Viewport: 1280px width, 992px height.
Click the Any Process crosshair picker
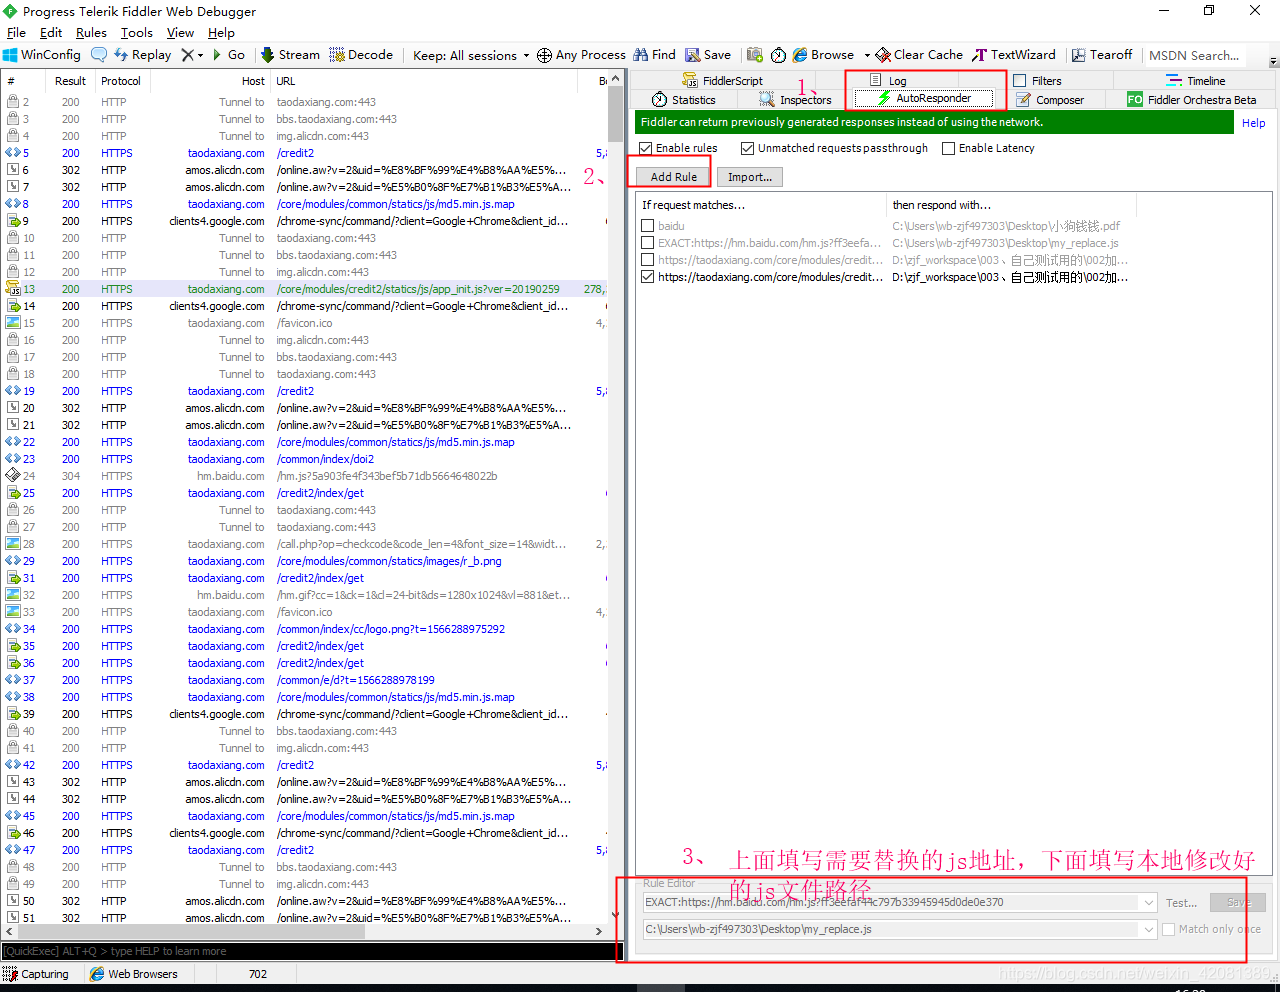(581, 55)
